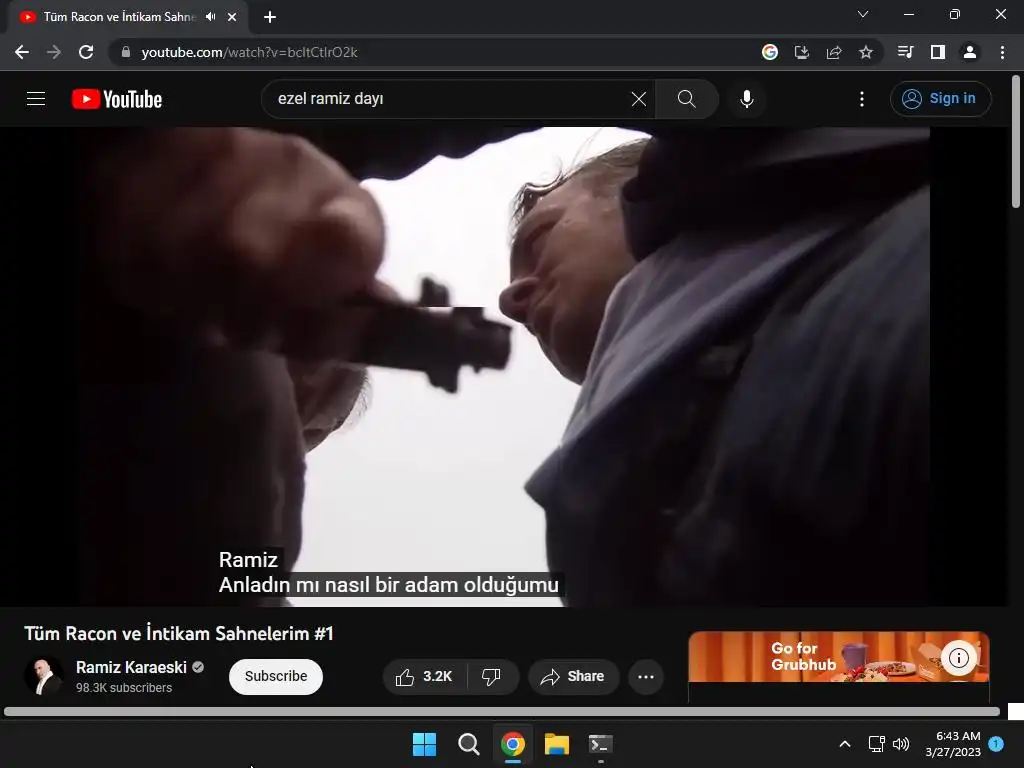Click the horizontal page scrollbar
The height and width of the screenshot is (768, 1024).
point(502,711)
